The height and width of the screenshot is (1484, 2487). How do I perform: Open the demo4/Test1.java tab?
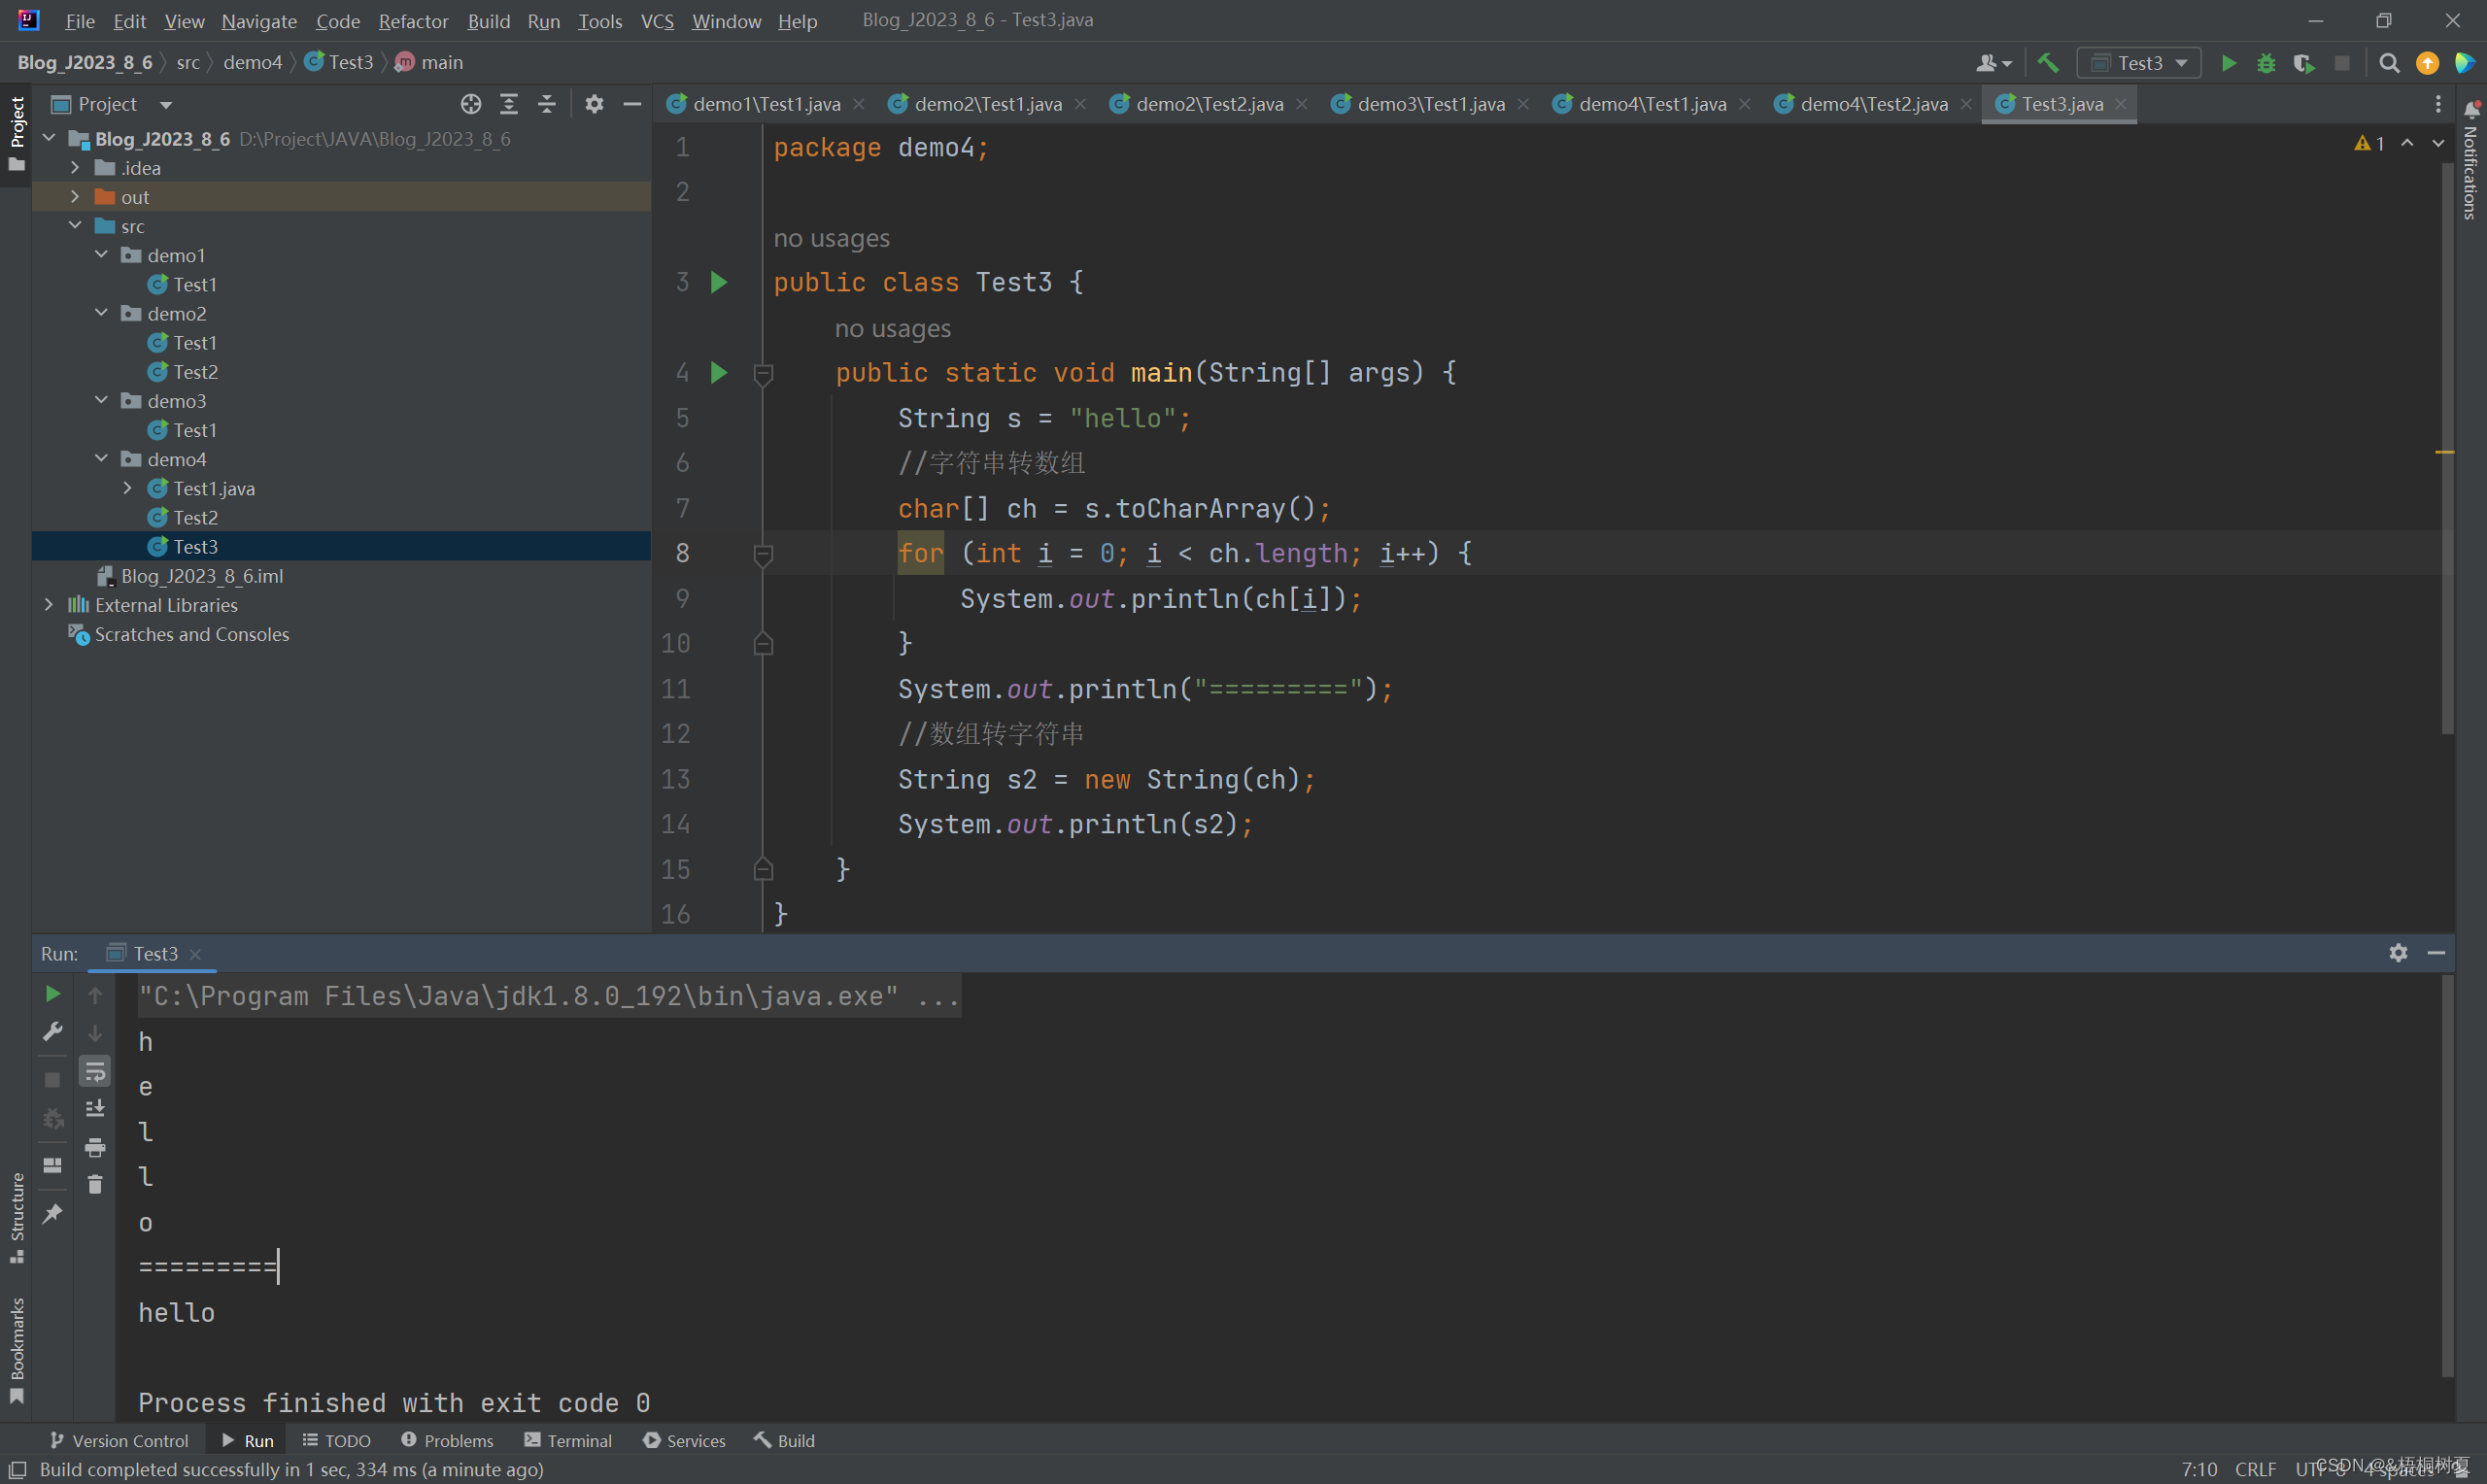point(1643,103)
